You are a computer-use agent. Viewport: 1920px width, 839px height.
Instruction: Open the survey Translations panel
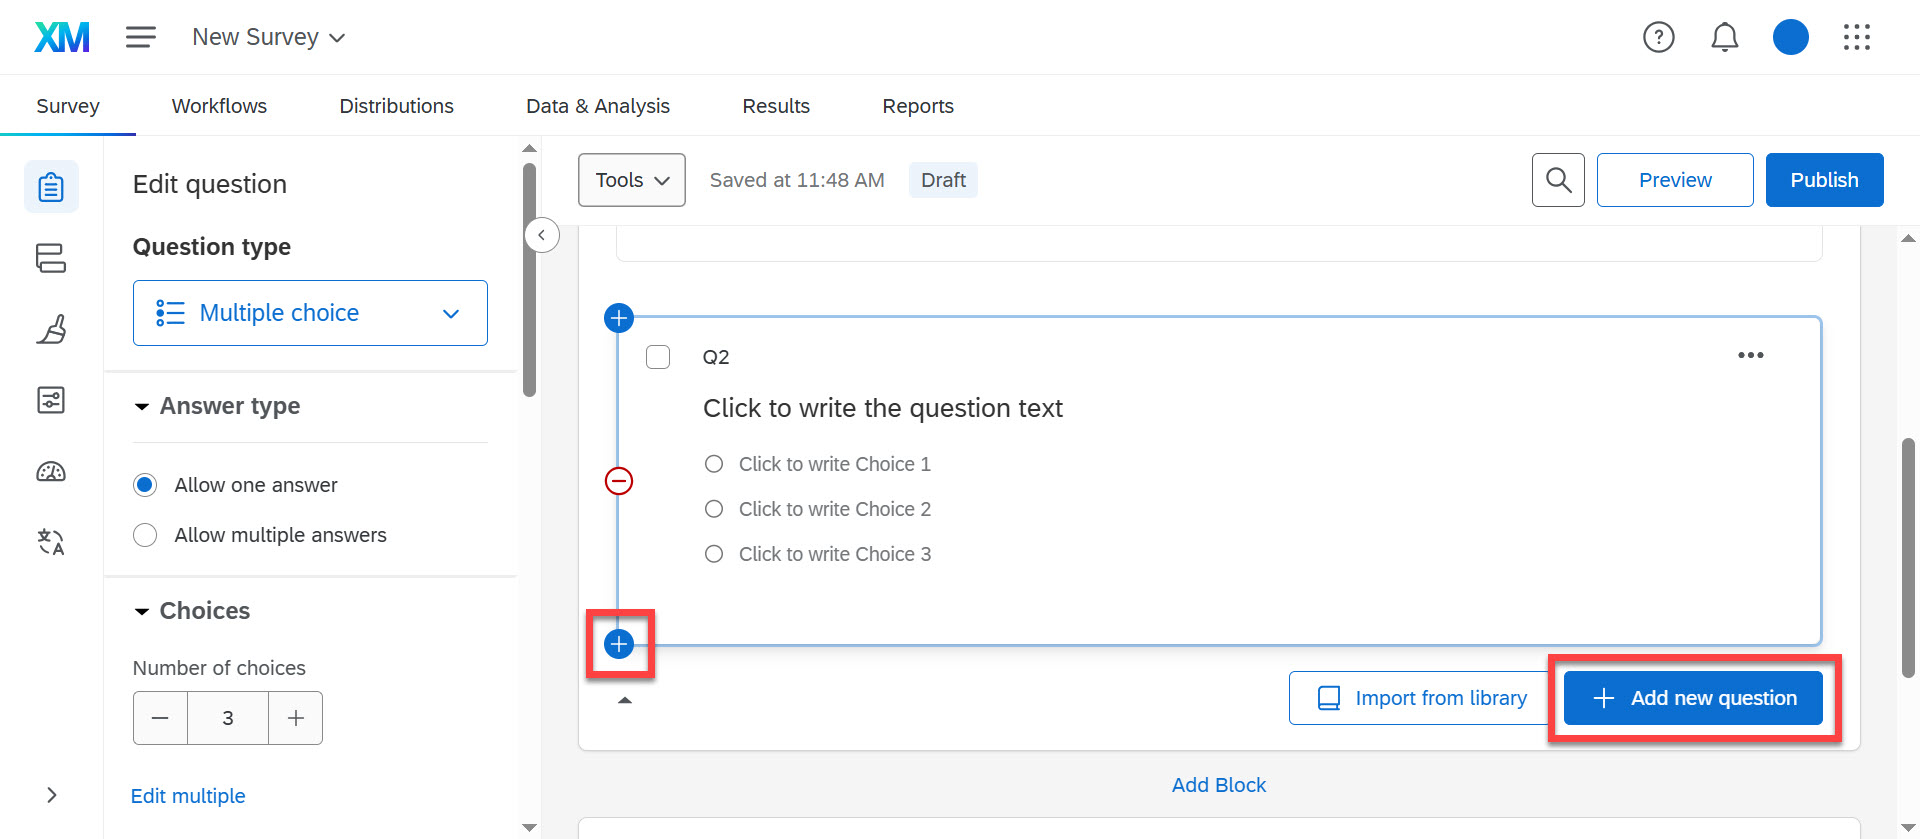[51, 542]
